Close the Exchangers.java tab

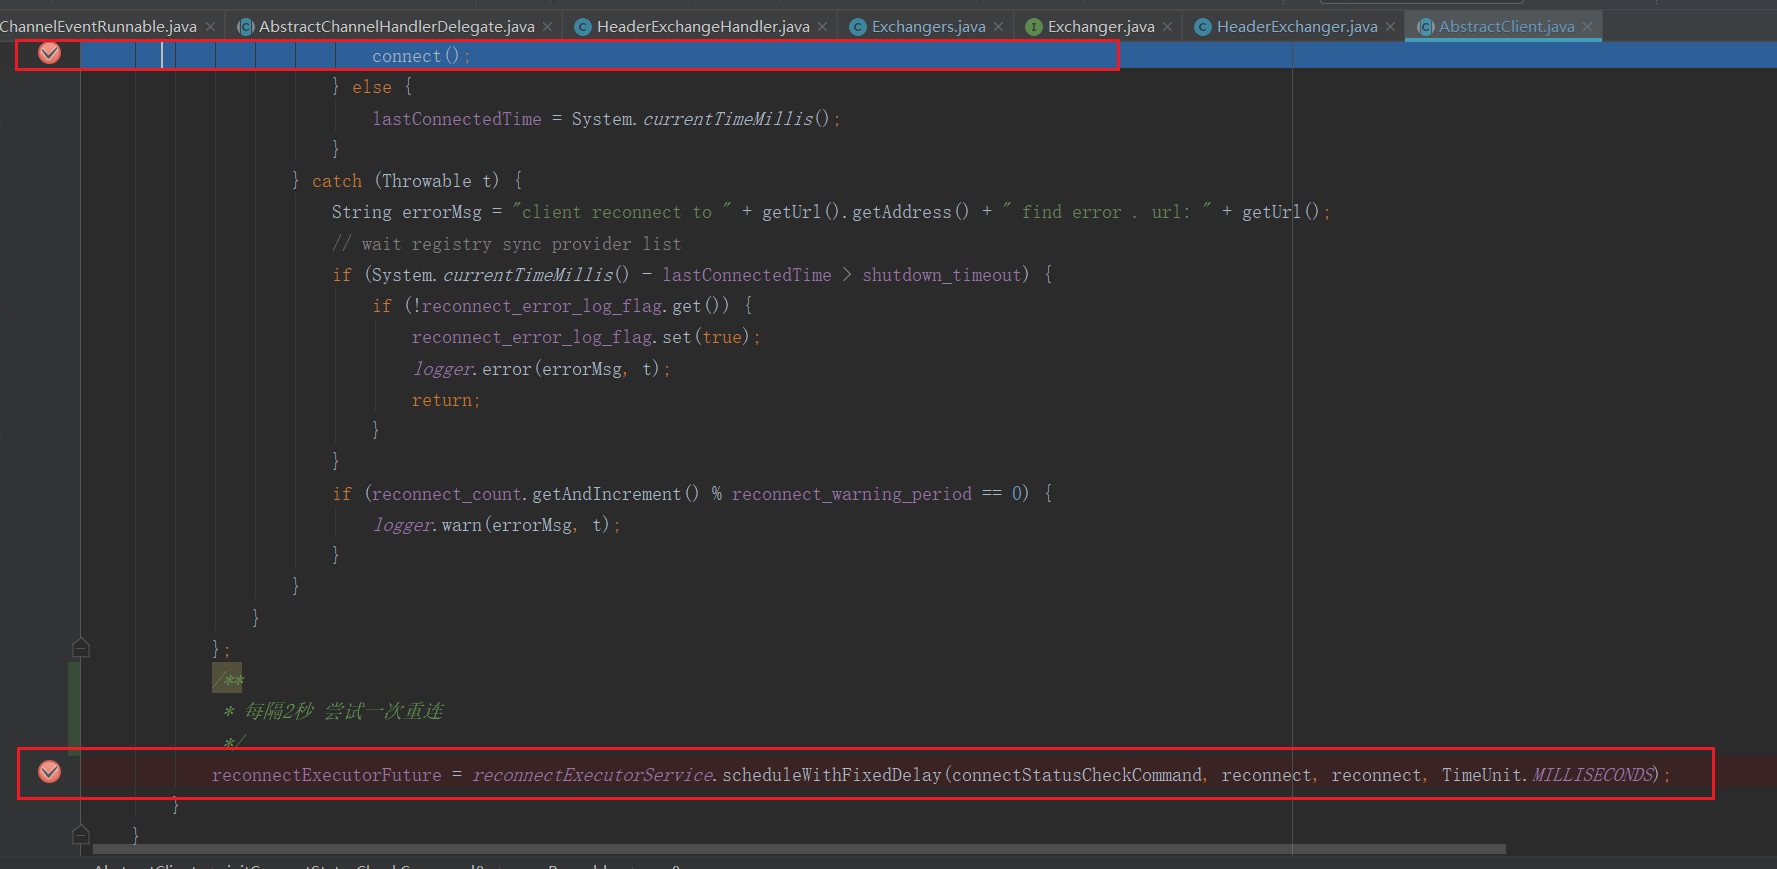coord(998,27)
